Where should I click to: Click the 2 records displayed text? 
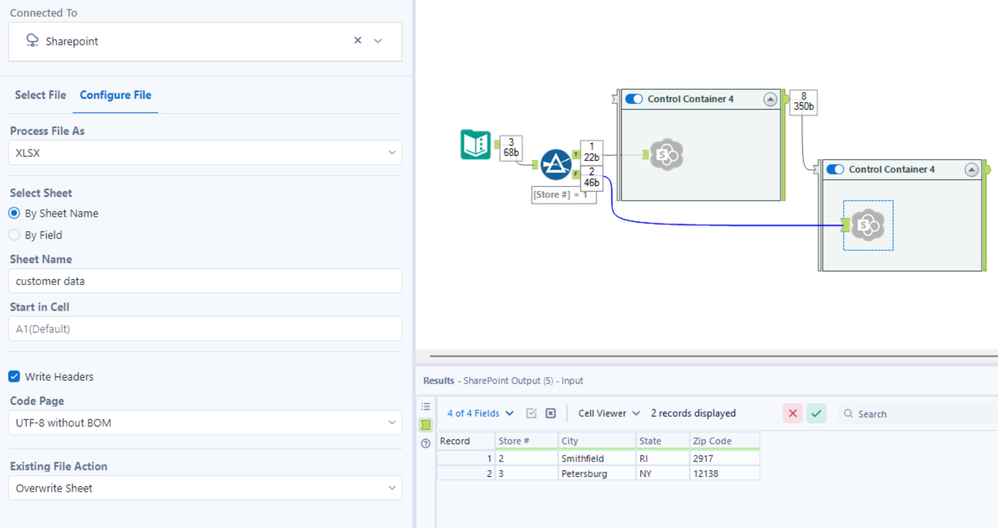click(x=693, y=413)
